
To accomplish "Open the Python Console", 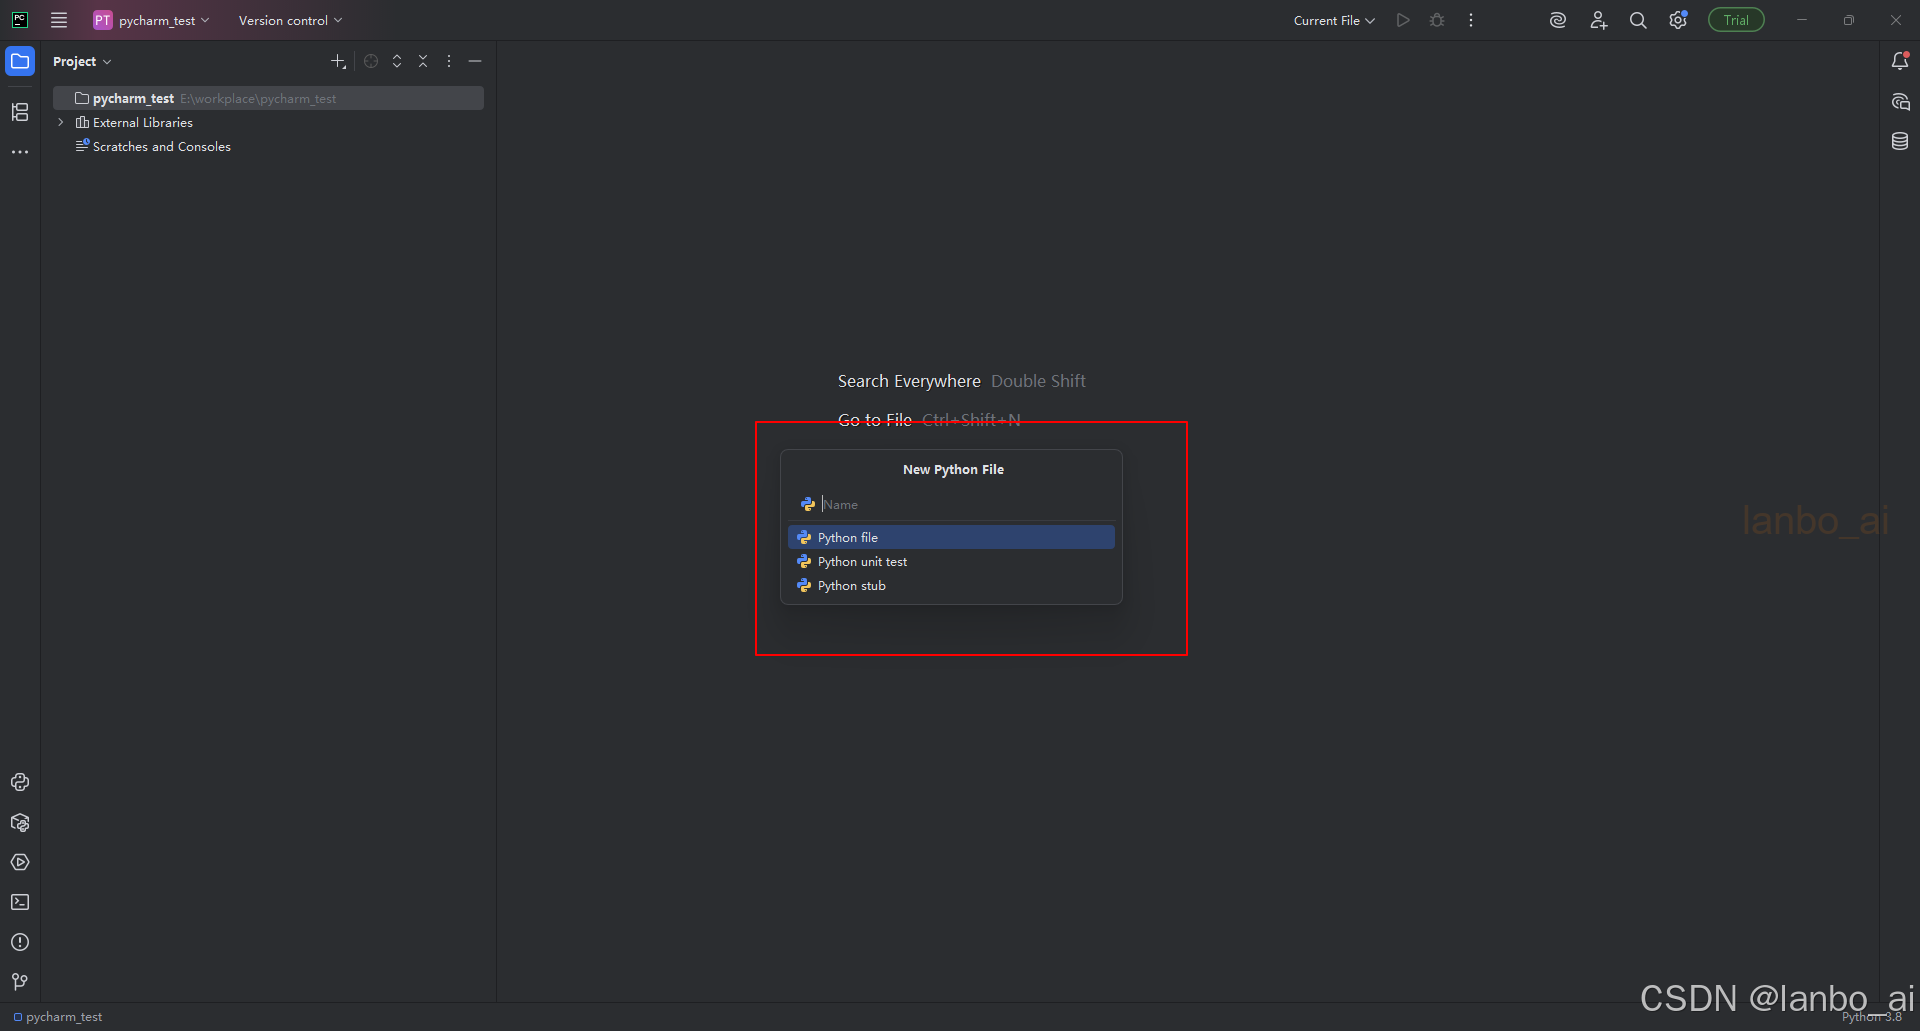I will pos(20,782).
